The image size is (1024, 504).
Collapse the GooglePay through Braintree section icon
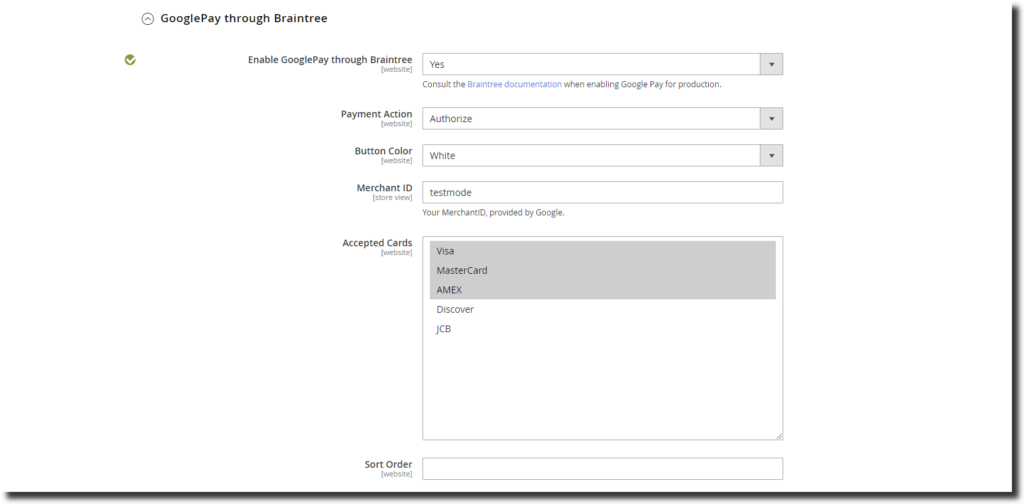(x=148, y=19)
